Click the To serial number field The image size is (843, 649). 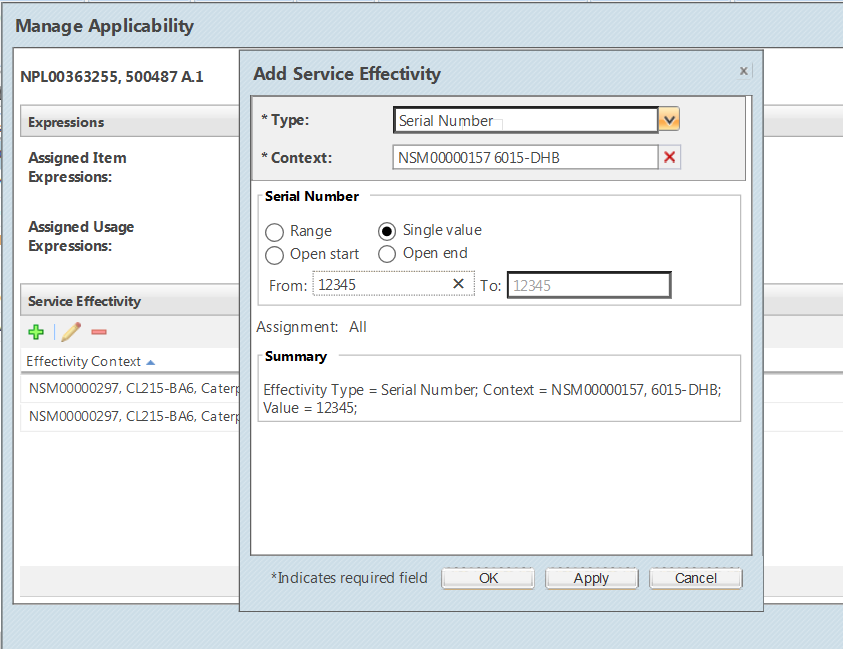[x=588, y=285]
